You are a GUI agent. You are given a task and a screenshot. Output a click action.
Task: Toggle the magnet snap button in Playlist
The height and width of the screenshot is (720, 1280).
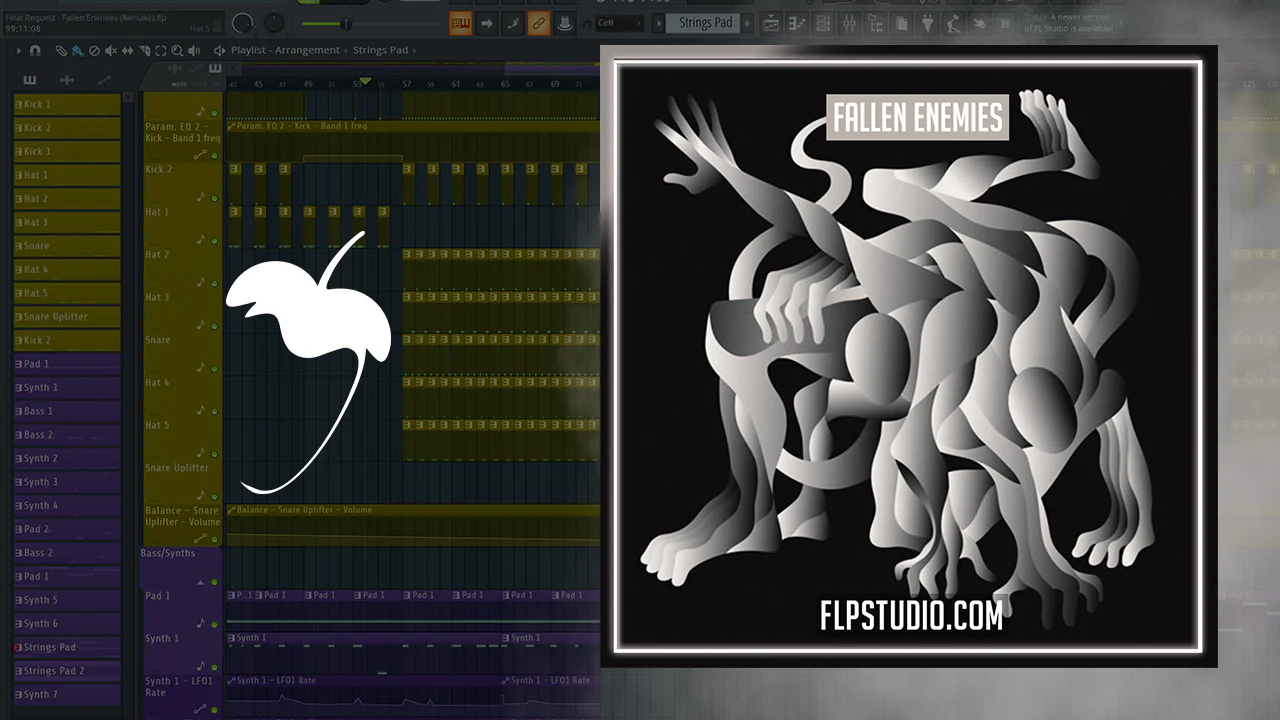pyautogui.click(x=36, y=50)
